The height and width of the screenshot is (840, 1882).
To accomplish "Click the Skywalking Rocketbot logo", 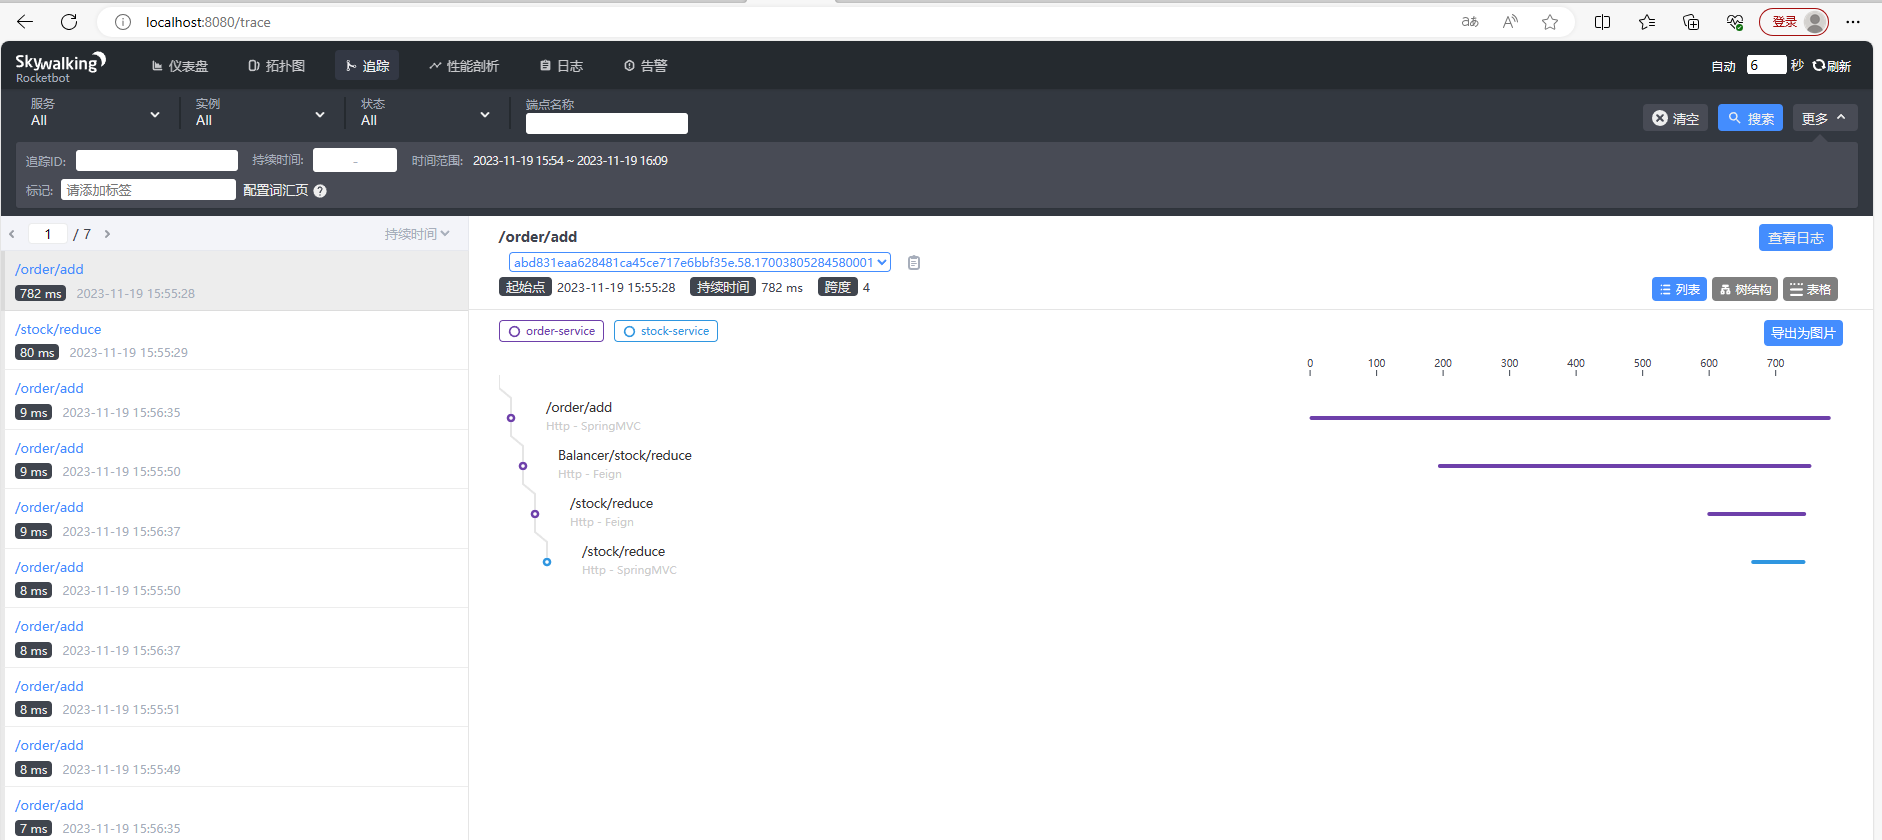I will (60, 66).
